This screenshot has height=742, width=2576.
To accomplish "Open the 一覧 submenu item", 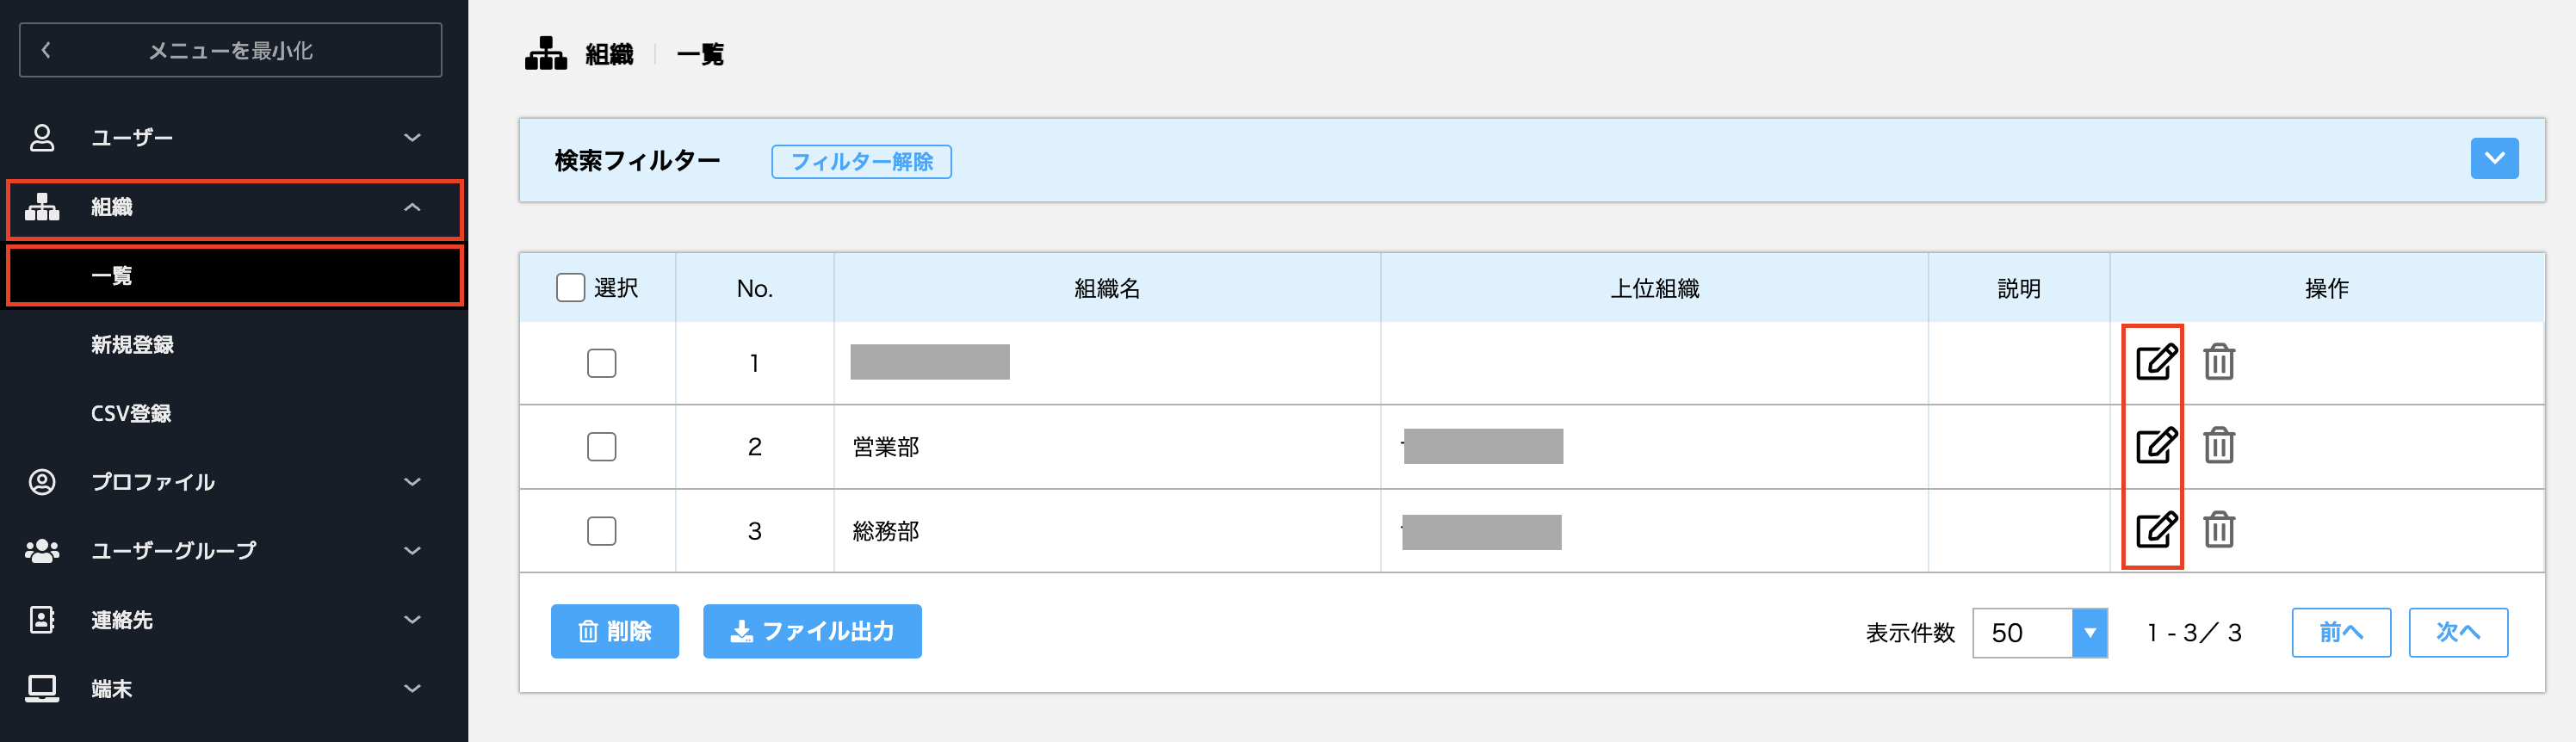I will pos(235,276).
